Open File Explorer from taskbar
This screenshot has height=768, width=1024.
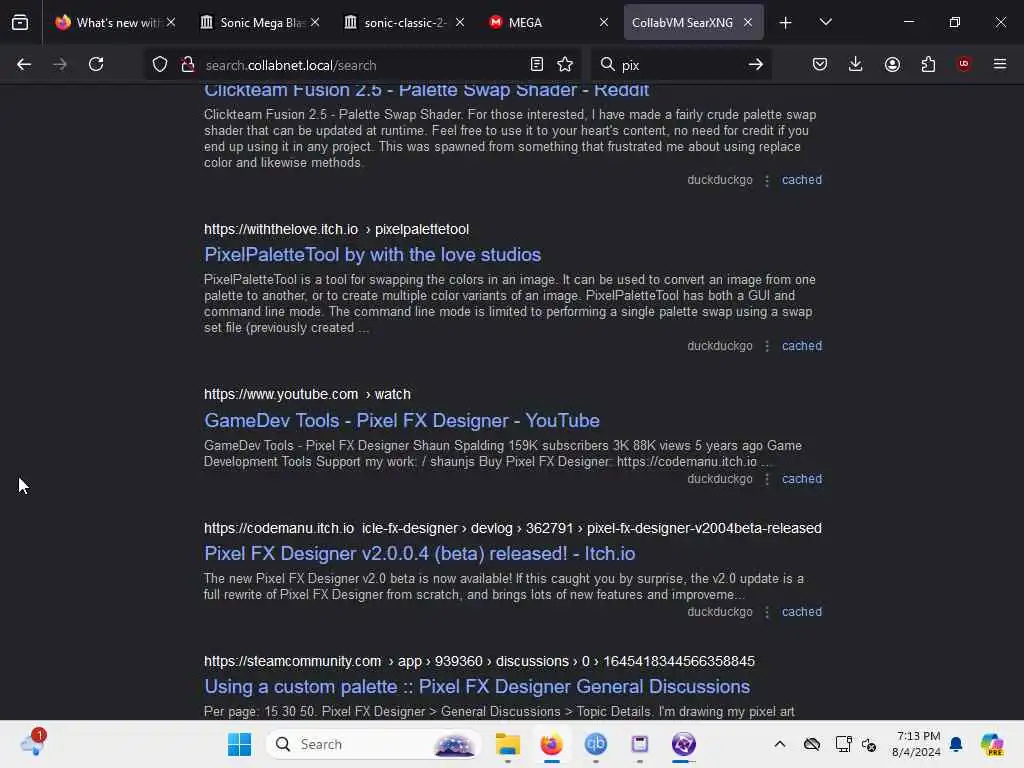point(507,744)
